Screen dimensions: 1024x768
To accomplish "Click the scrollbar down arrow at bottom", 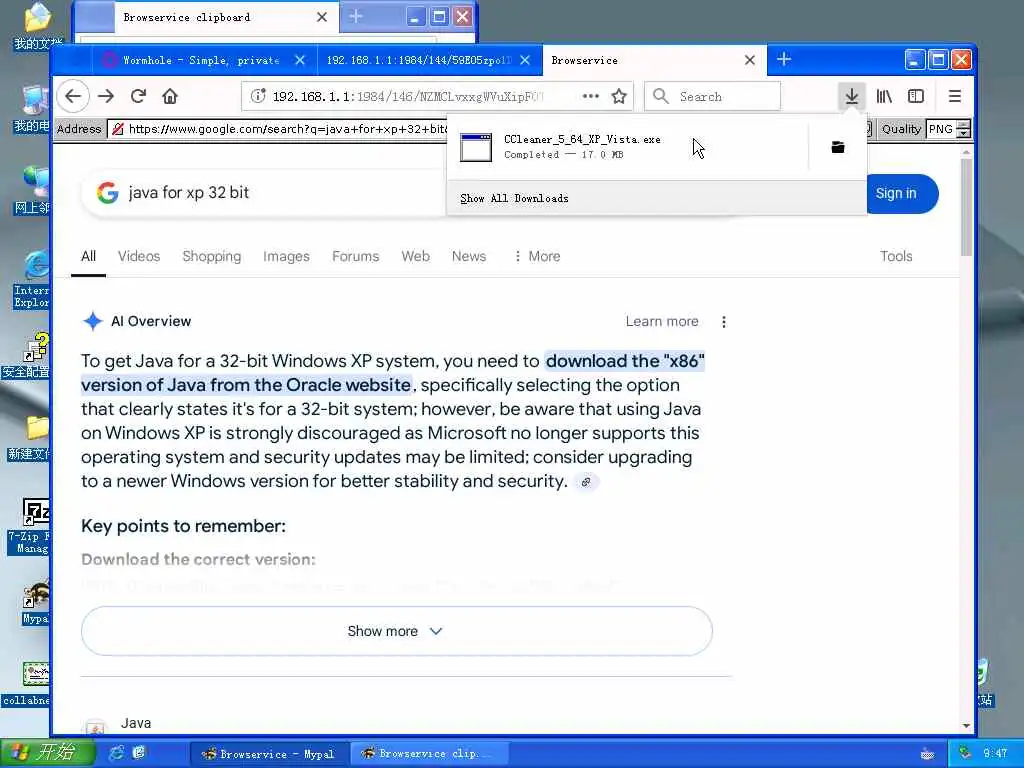I will (x=966, y=726).
